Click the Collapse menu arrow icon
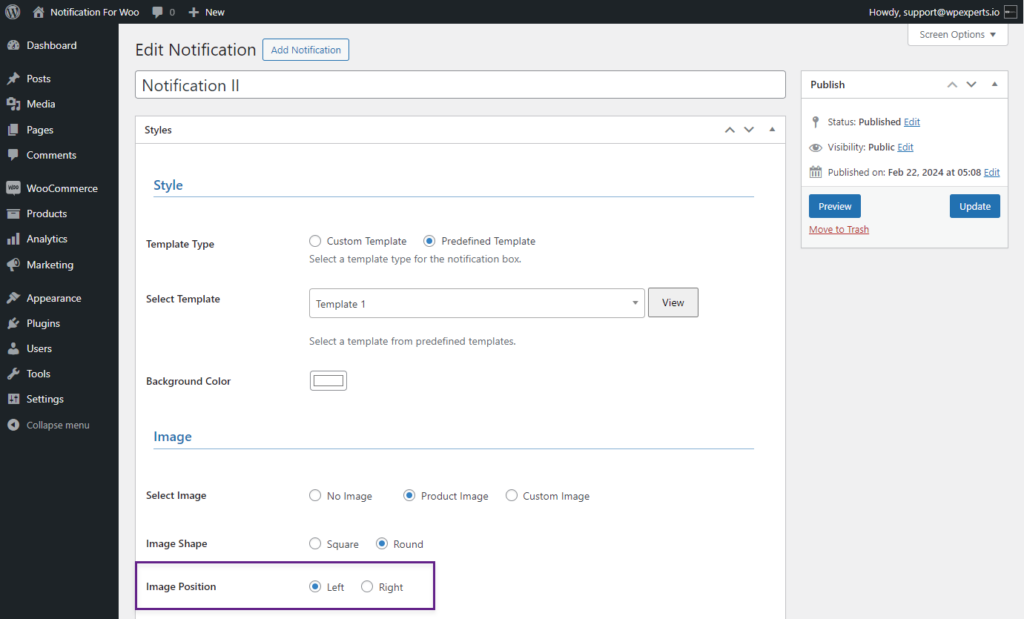Image resolution: width=1024 pixels, height=619 pixels. tap(13, 424)
